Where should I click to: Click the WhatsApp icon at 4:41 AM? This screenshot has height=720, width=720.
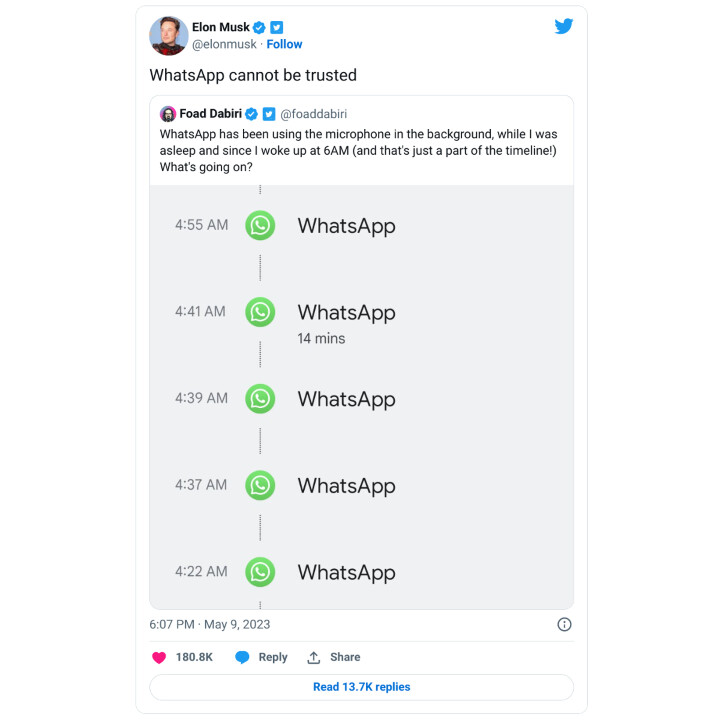pyautogui.click(x=260, y=312)
